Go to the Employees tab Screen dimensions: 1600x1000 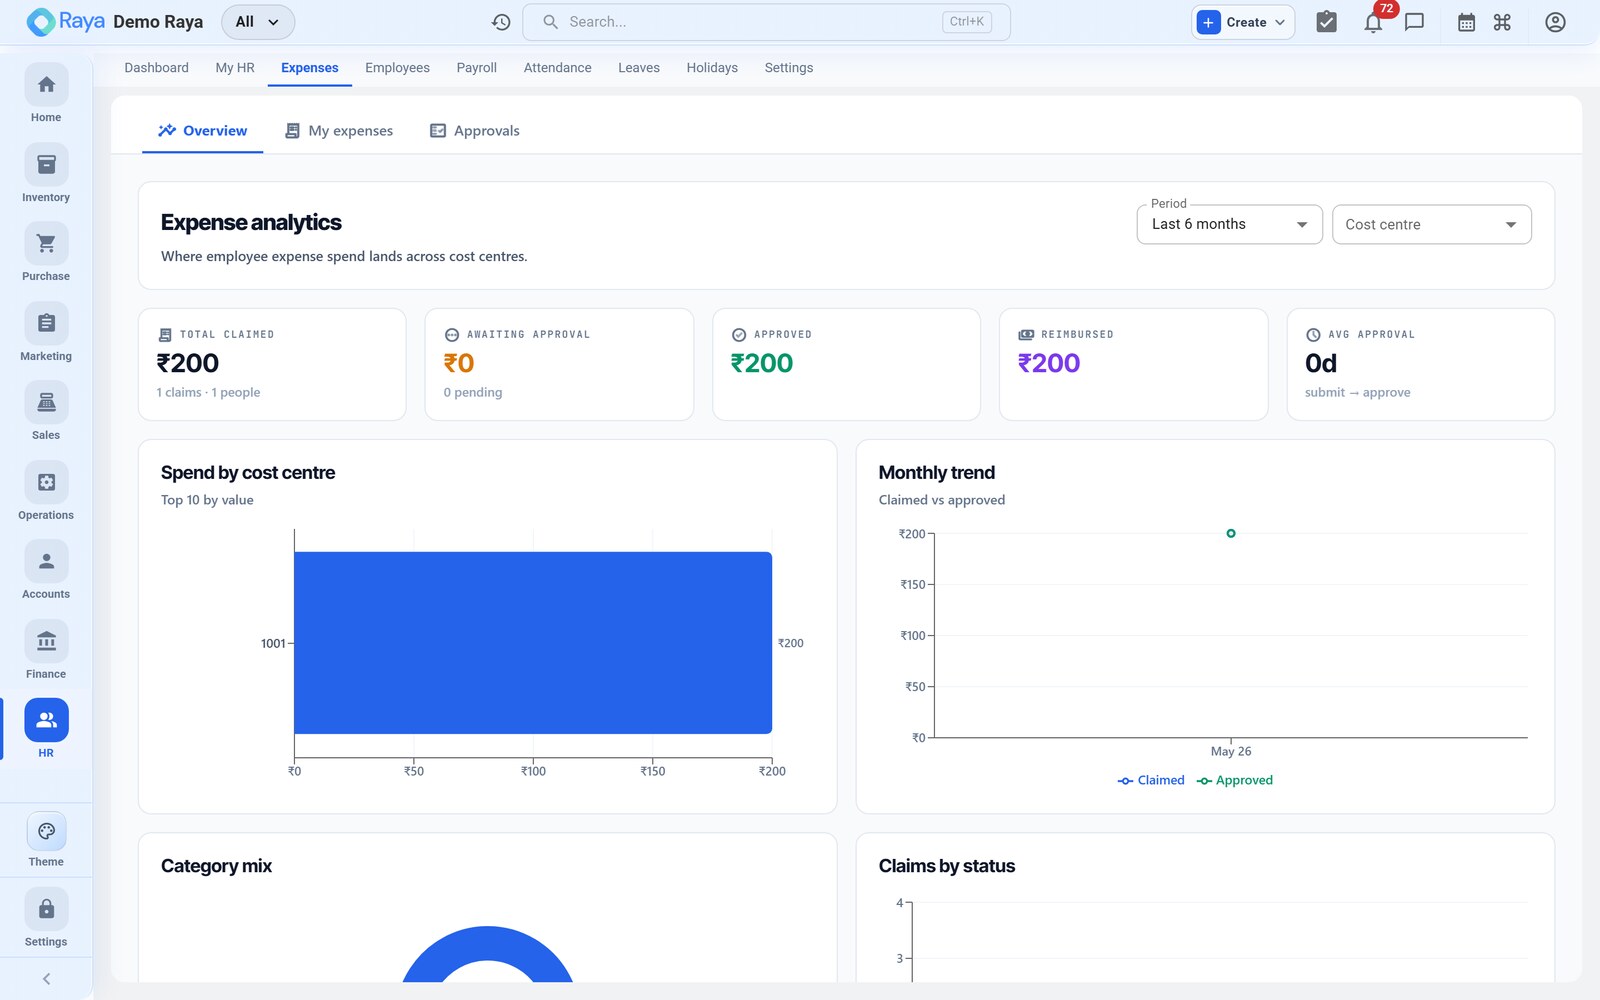tap(397, 68)
